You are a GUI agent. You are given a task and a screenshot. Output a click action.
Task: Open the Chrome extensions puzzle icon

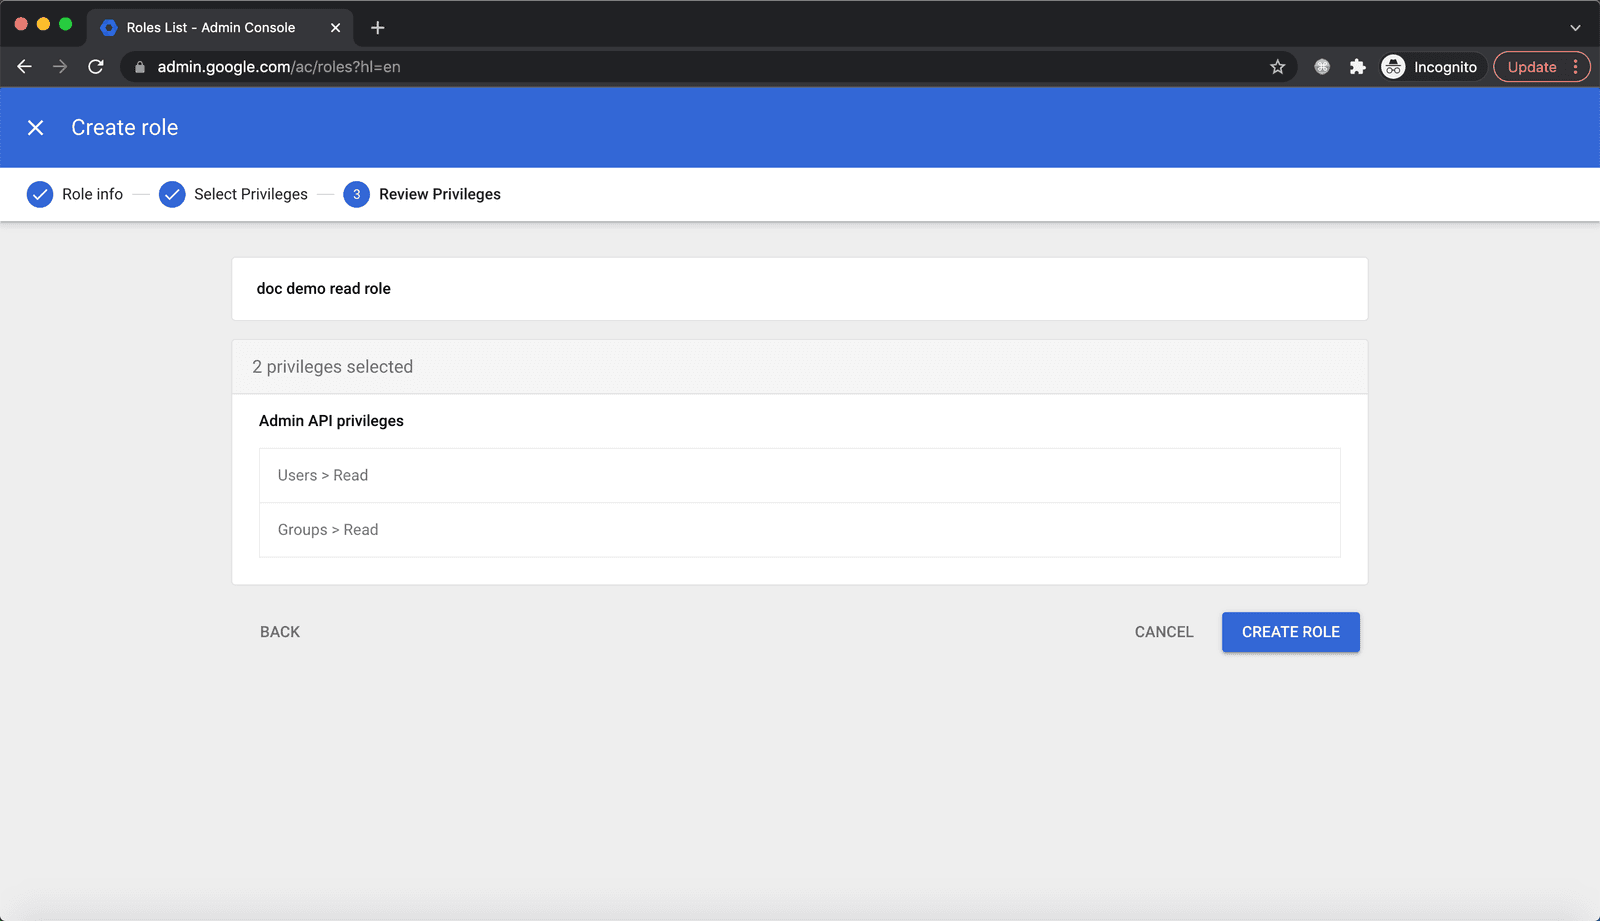pos(1357,67)
